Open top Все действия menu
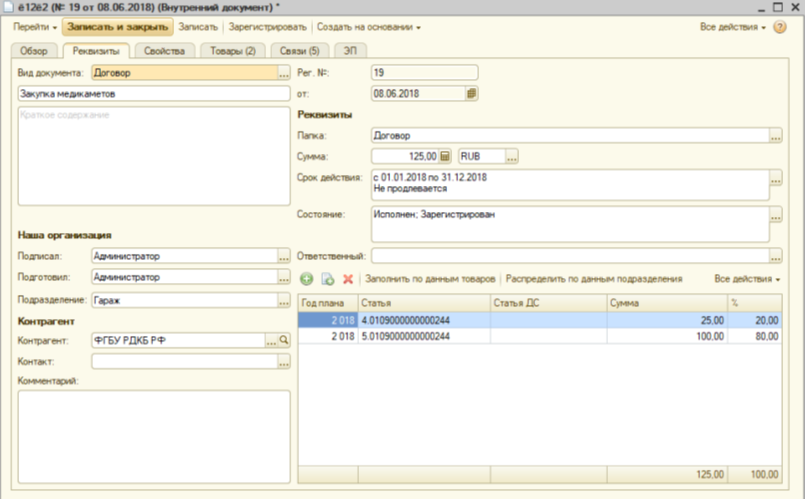Screen dimensions: 805x499 click(733, 27)
